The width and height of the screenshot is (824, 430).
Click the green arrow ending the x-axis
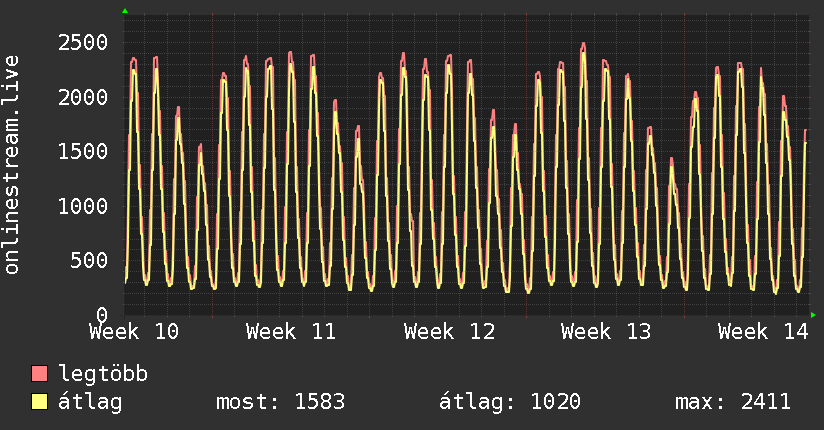click(x=813, y=315)
